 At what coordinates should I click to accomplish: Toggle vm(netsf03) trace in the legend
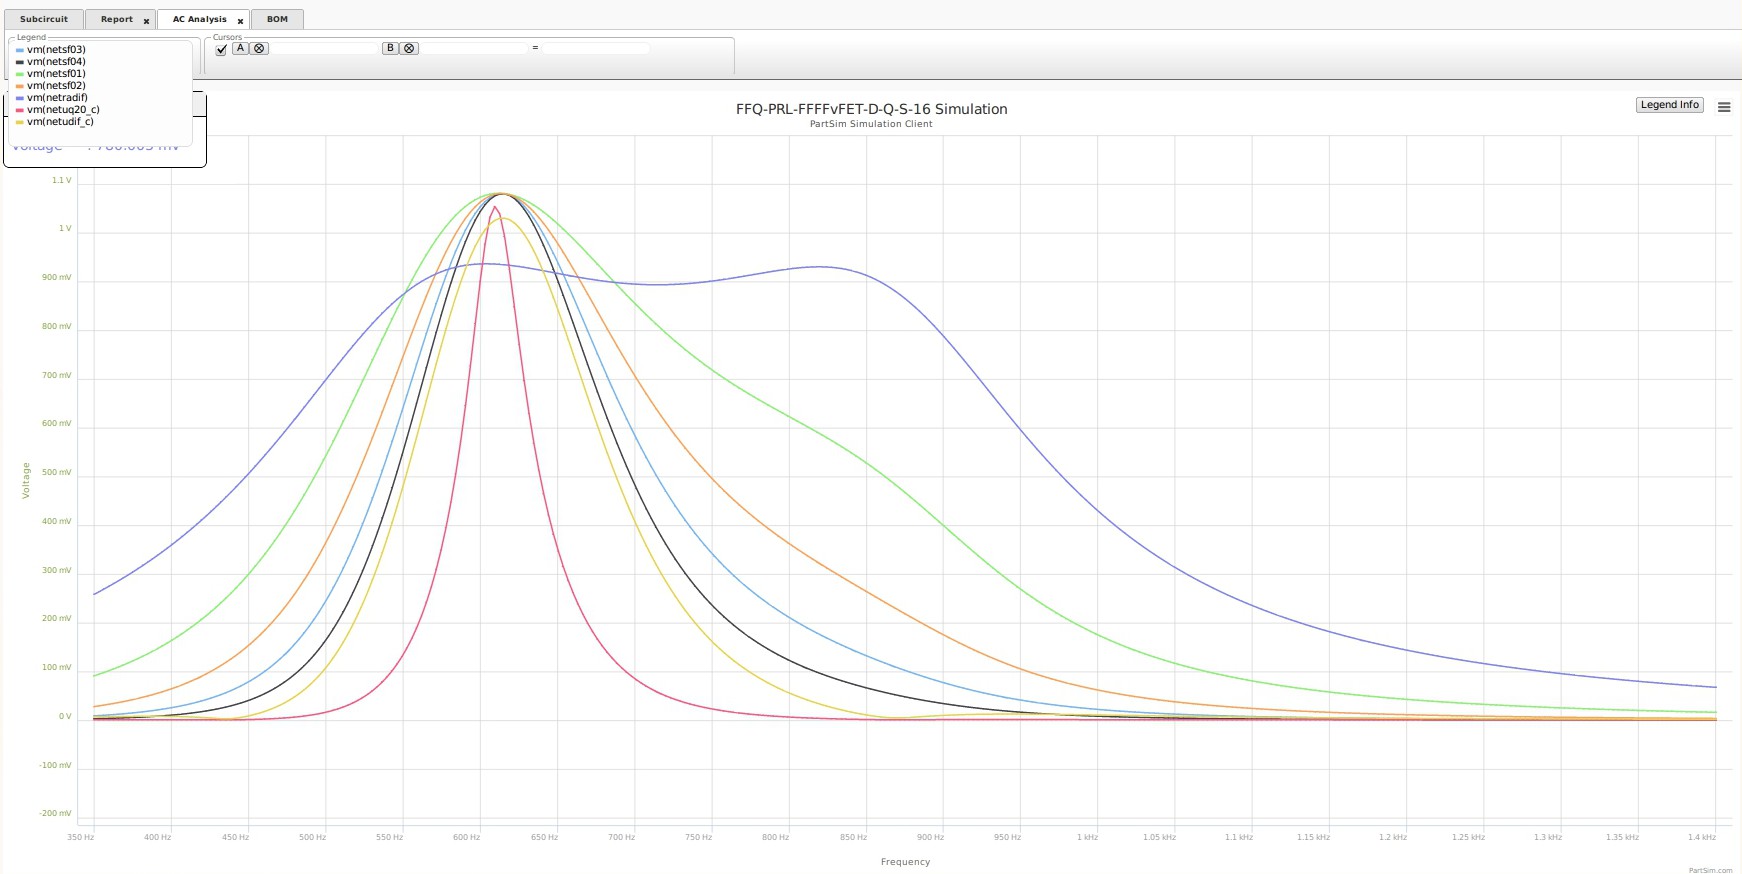pyautogui.click(x=56, y=49)
